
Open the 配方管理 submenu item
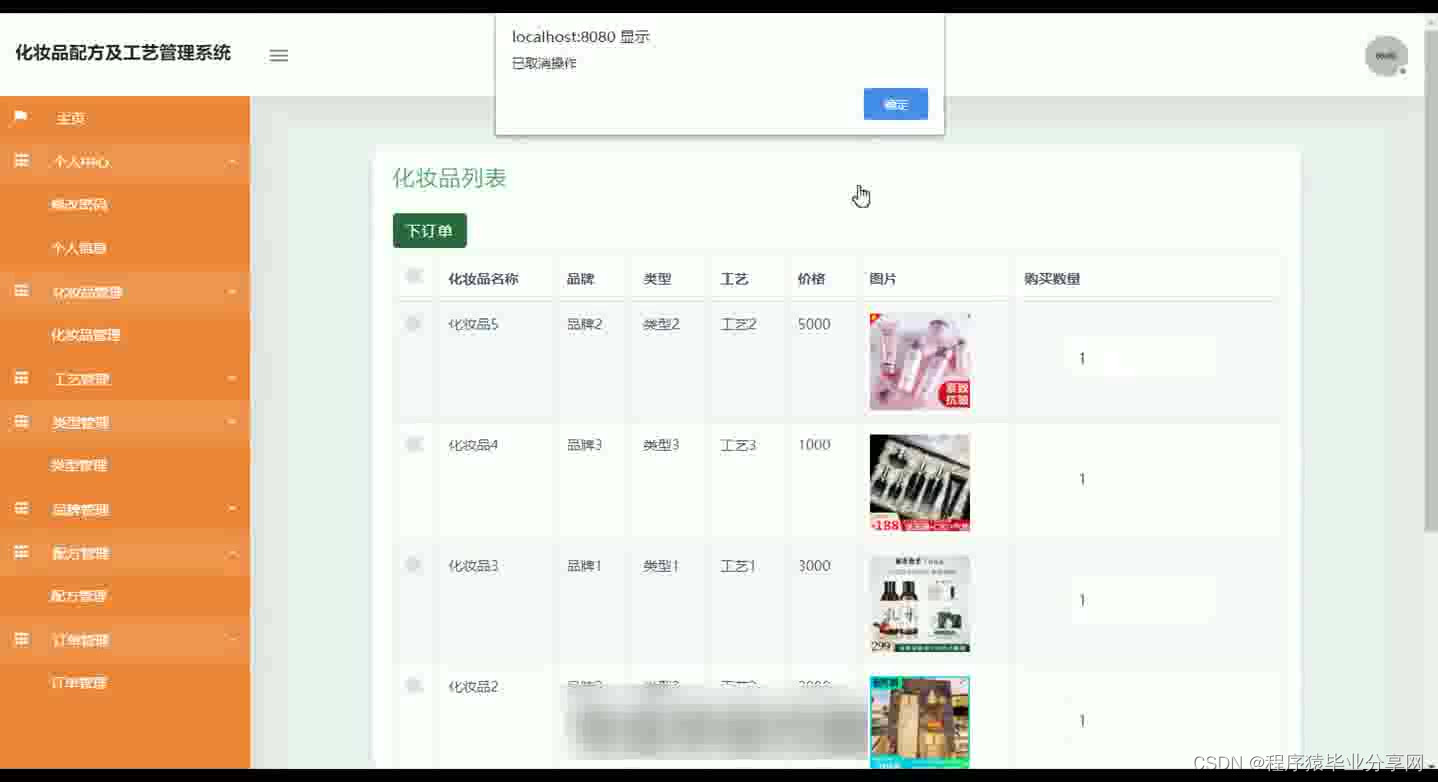click(x=79, y=596)
